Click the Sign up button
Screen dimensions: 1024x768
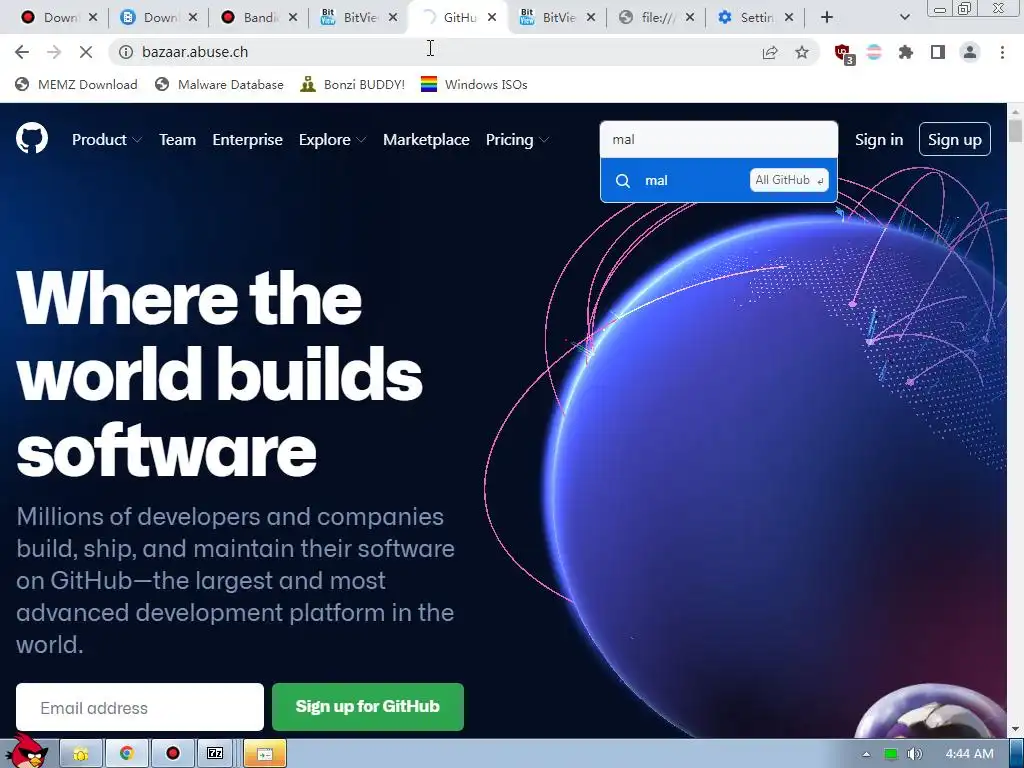(x=955, y=139)
